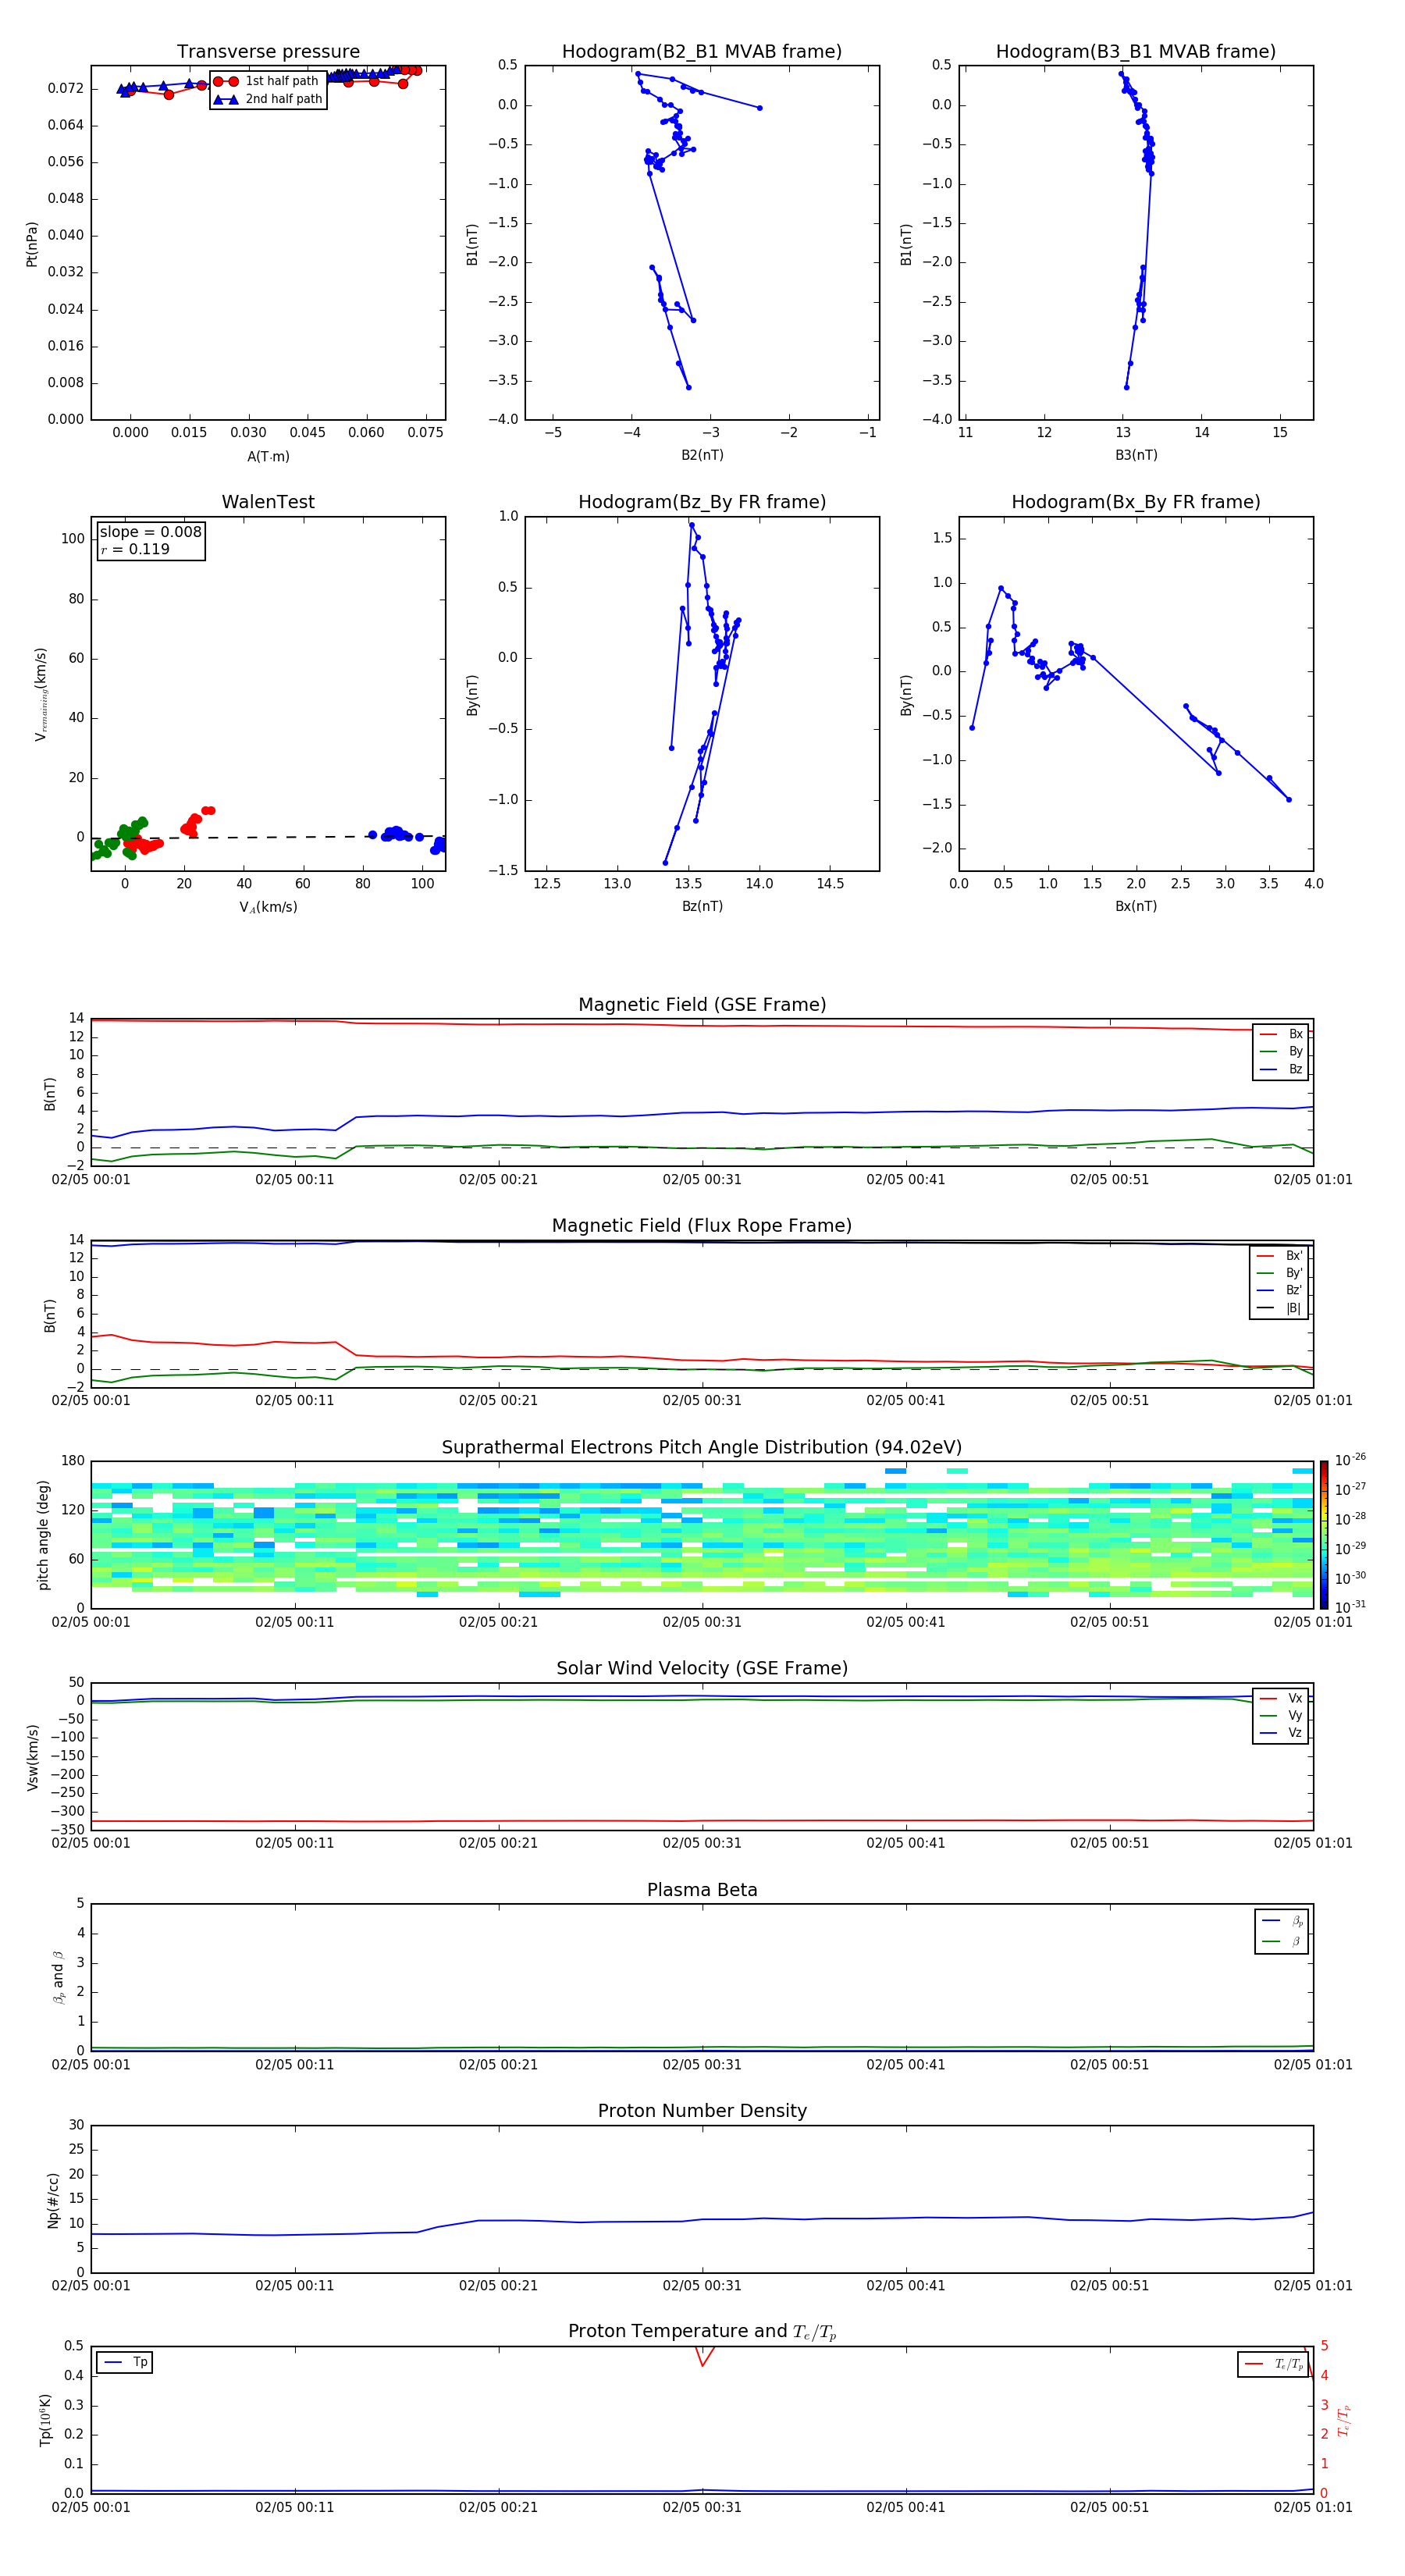Click the 'B3(nT)' axis label

(1136, 455)
